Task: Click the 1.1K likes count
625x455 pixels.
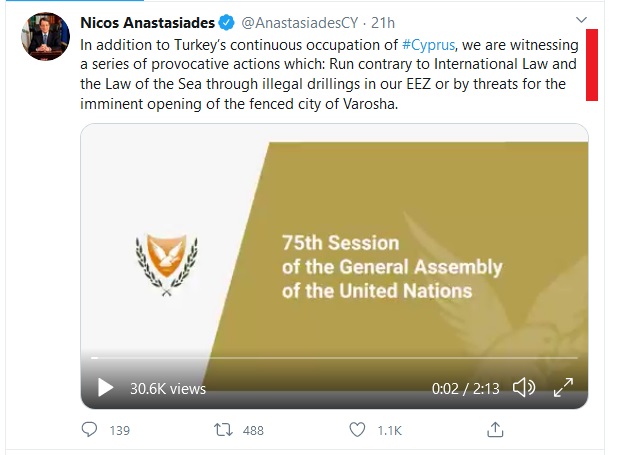Action: (x=389, y=430)
